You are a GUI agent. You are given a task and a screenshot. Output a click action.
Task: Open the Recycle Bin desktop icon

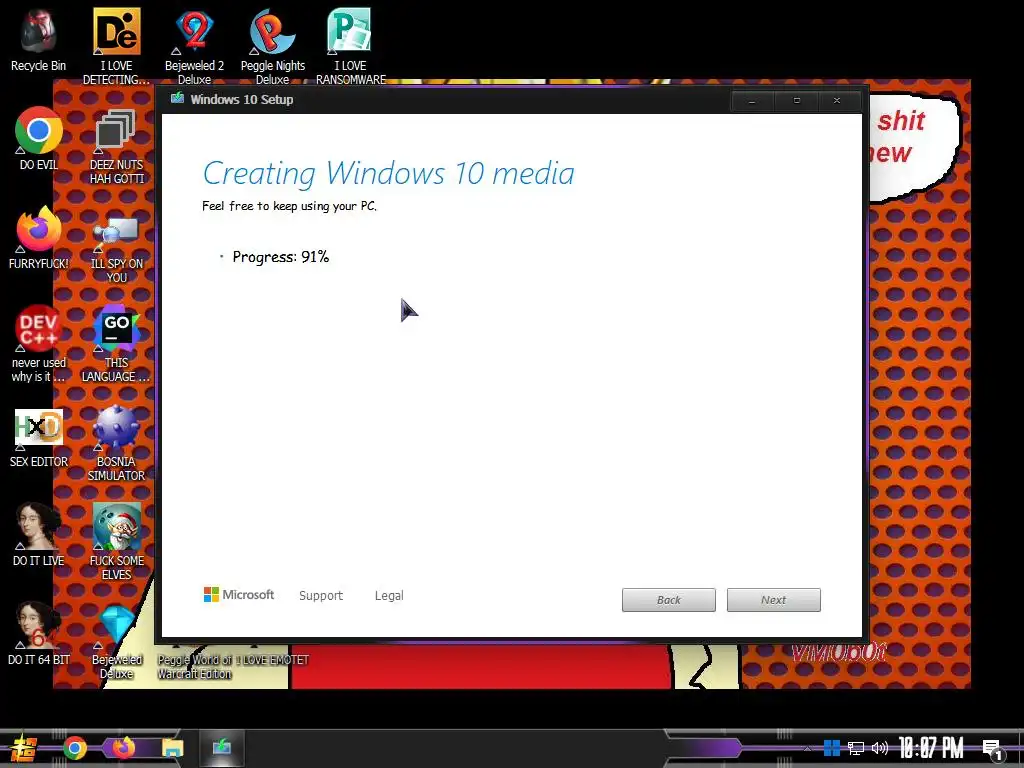[x=38, y=39]
